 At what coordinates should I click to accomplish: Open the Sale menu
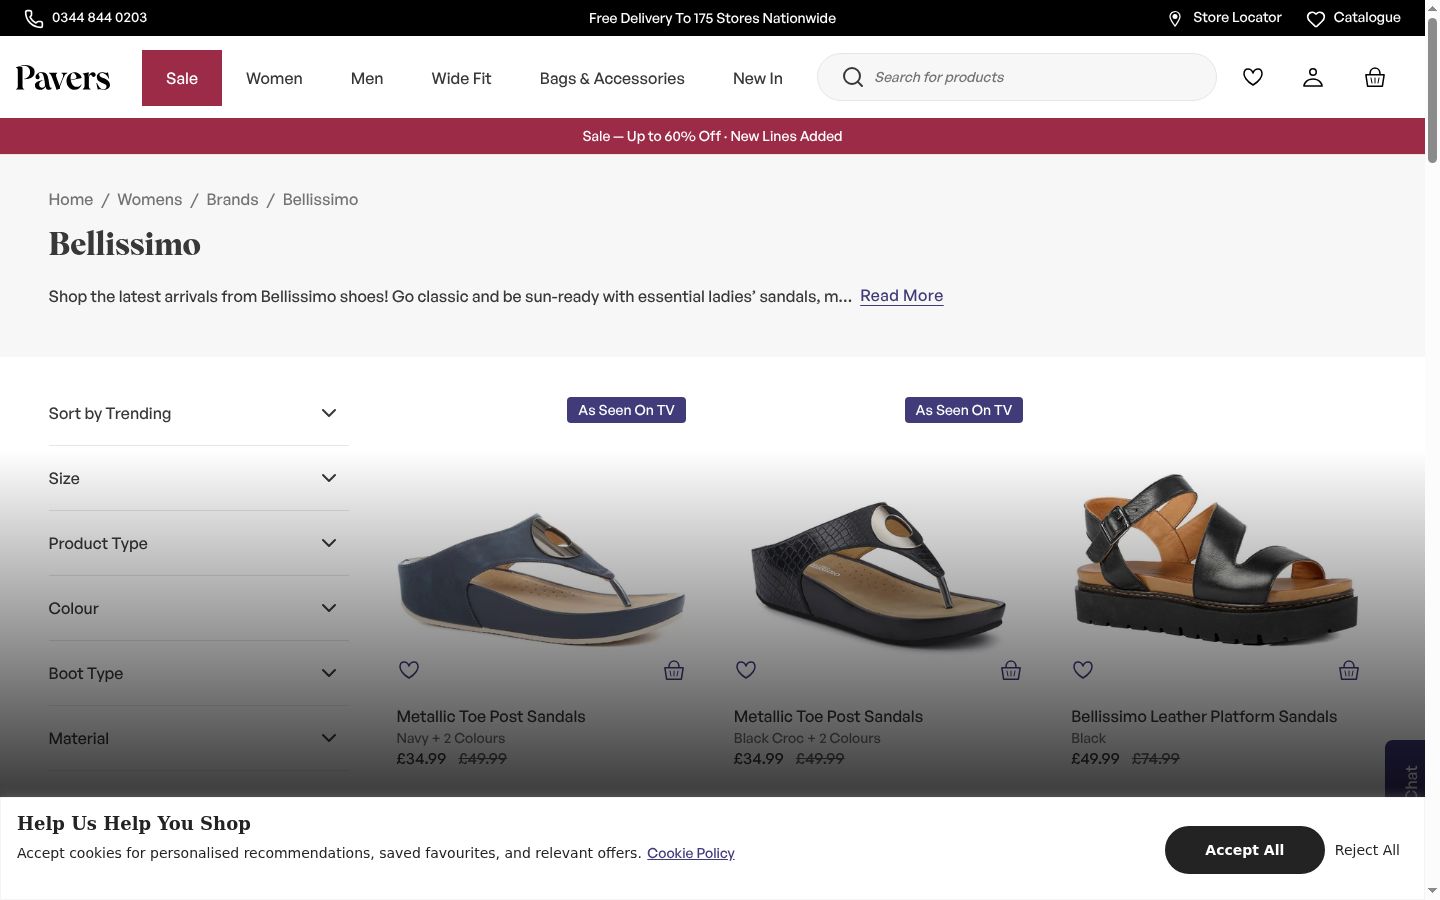182,78
